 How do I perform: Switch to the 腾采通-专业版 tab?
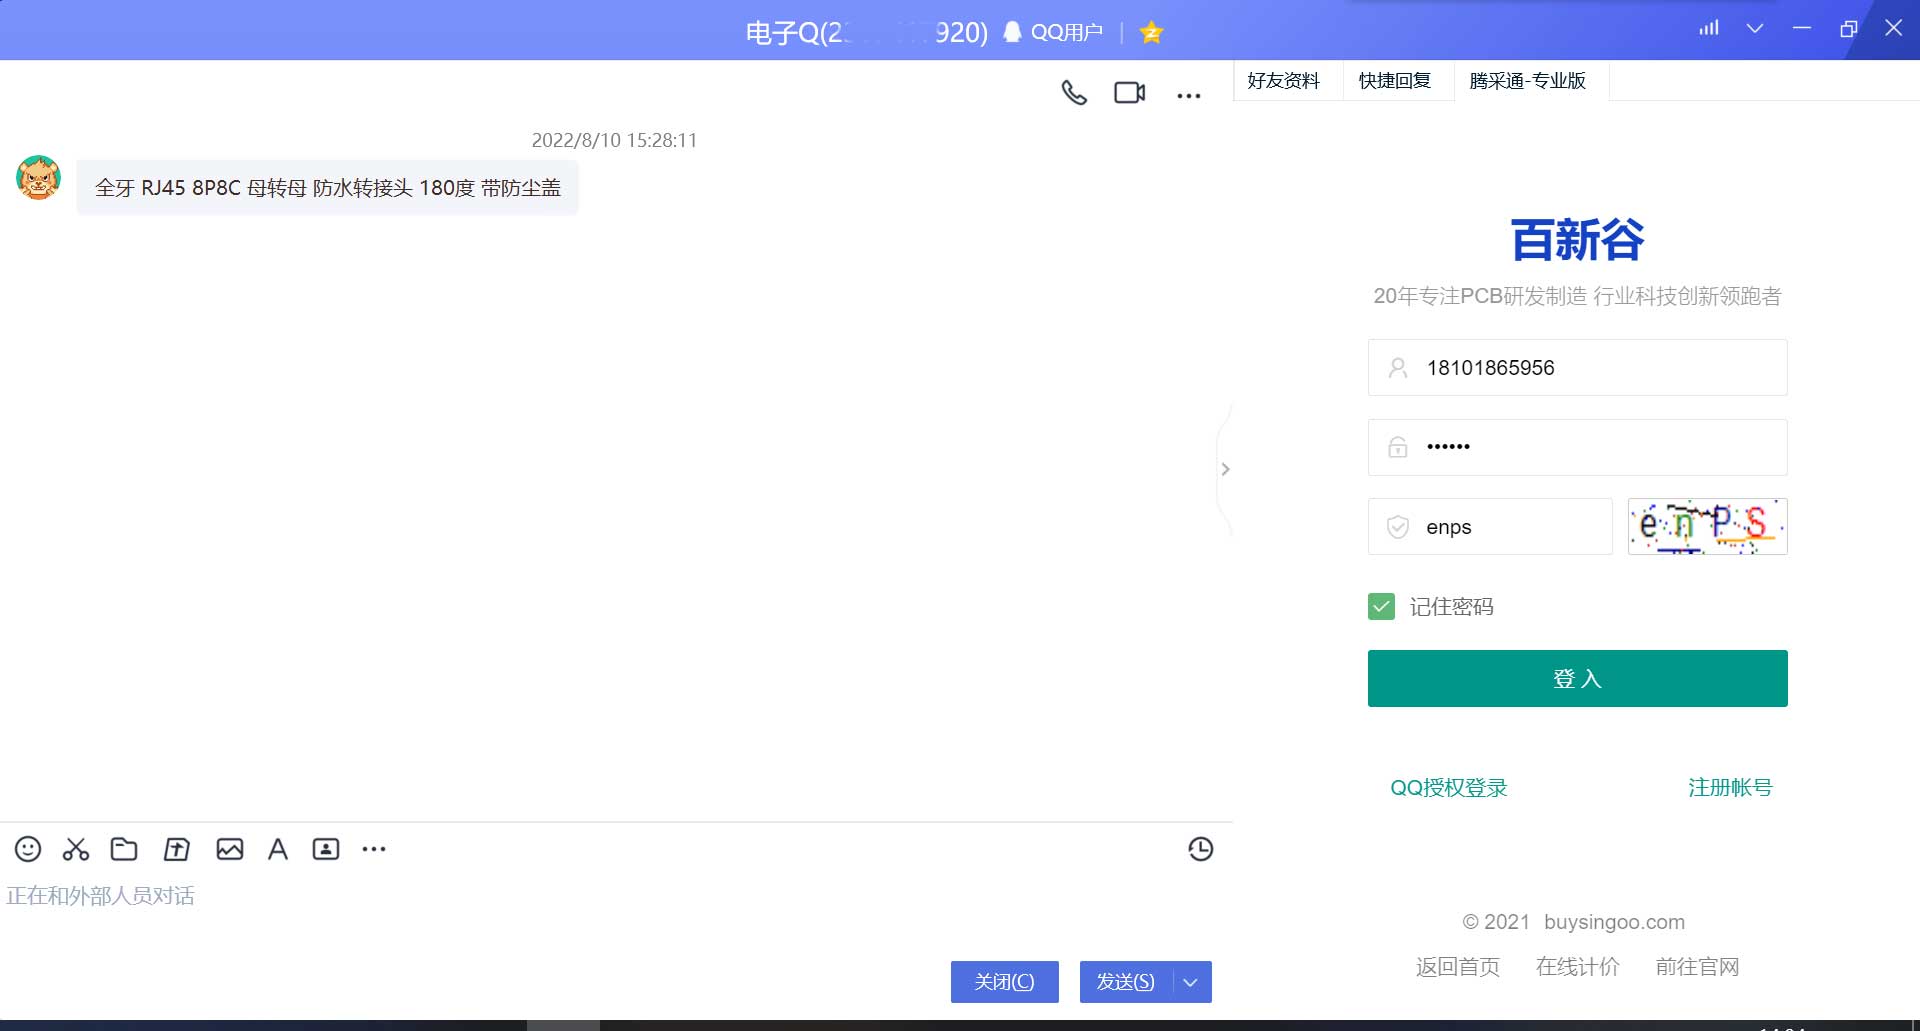click(1527, 81)
